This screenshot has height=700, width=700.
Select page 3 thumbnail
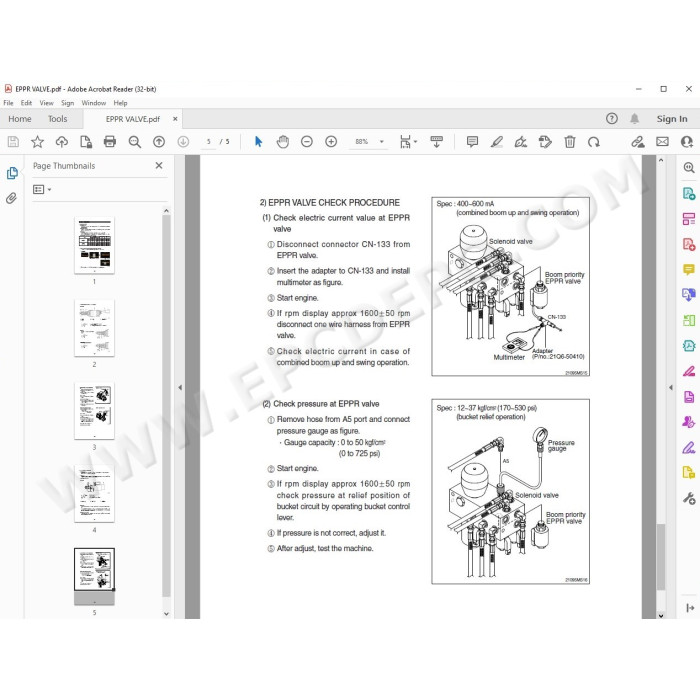coord(94,411)
